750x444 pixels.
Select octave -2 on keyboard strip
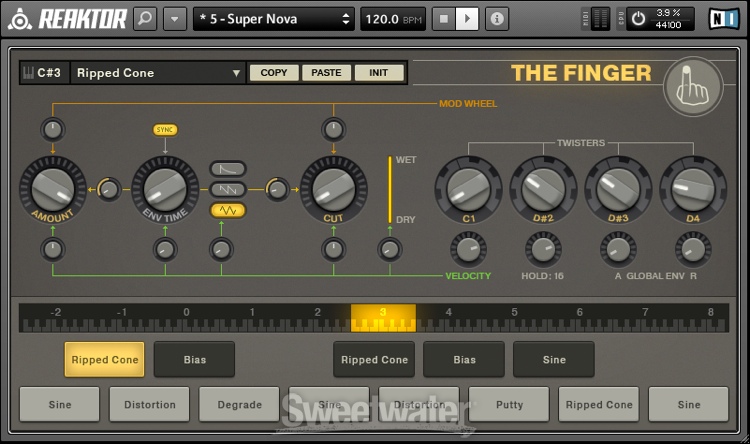point(55,318)
